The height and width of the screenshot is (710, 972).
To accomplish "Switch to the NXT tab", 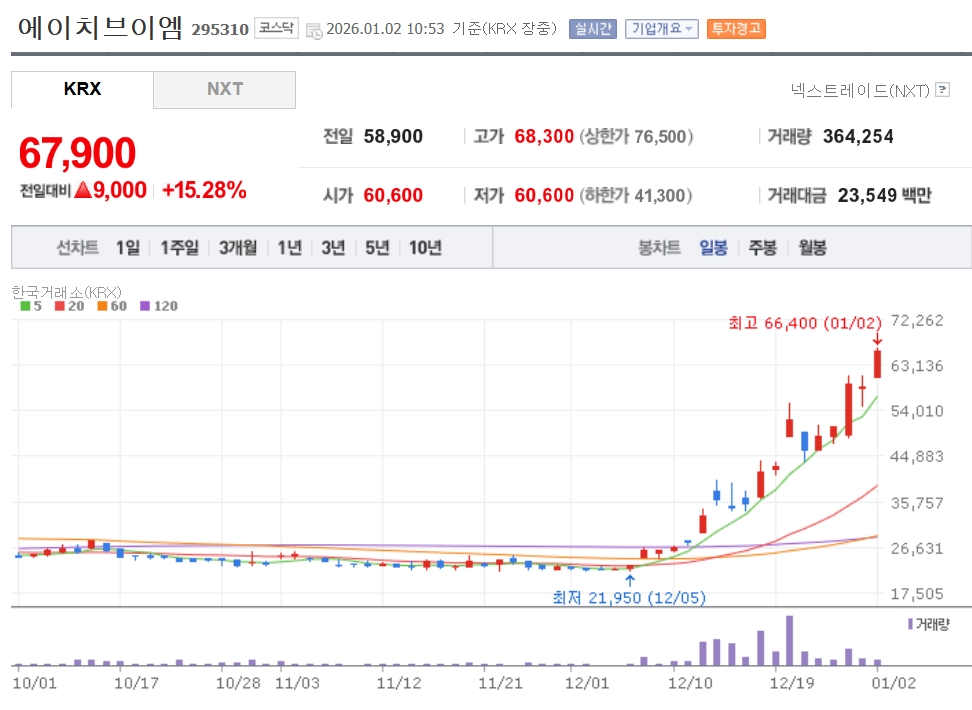I will (225, 89).
